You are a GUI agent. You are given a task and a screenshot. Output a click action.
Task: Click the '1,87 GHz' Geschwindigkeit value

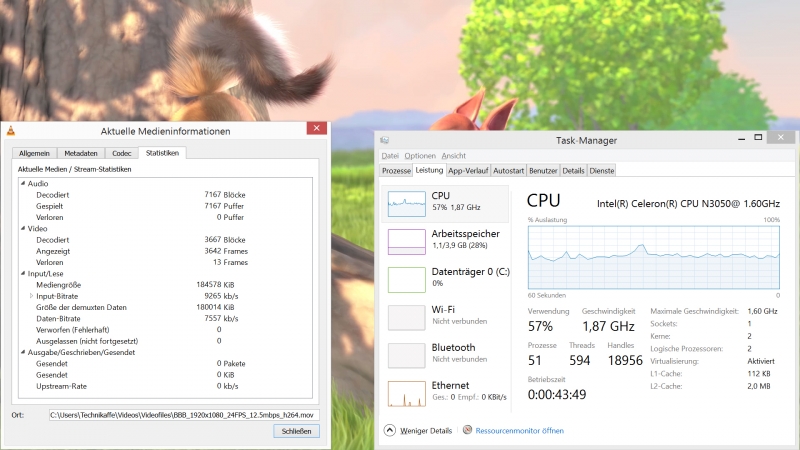click(608, 326)
